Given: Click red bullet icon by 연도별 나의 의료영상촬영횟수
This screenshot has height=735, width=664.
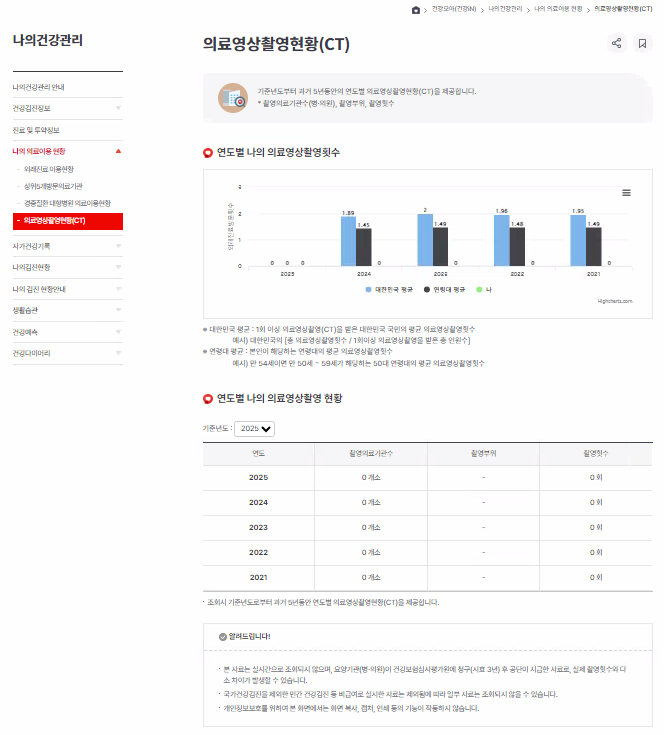Looking at the screenshot, I should [208, 153].
